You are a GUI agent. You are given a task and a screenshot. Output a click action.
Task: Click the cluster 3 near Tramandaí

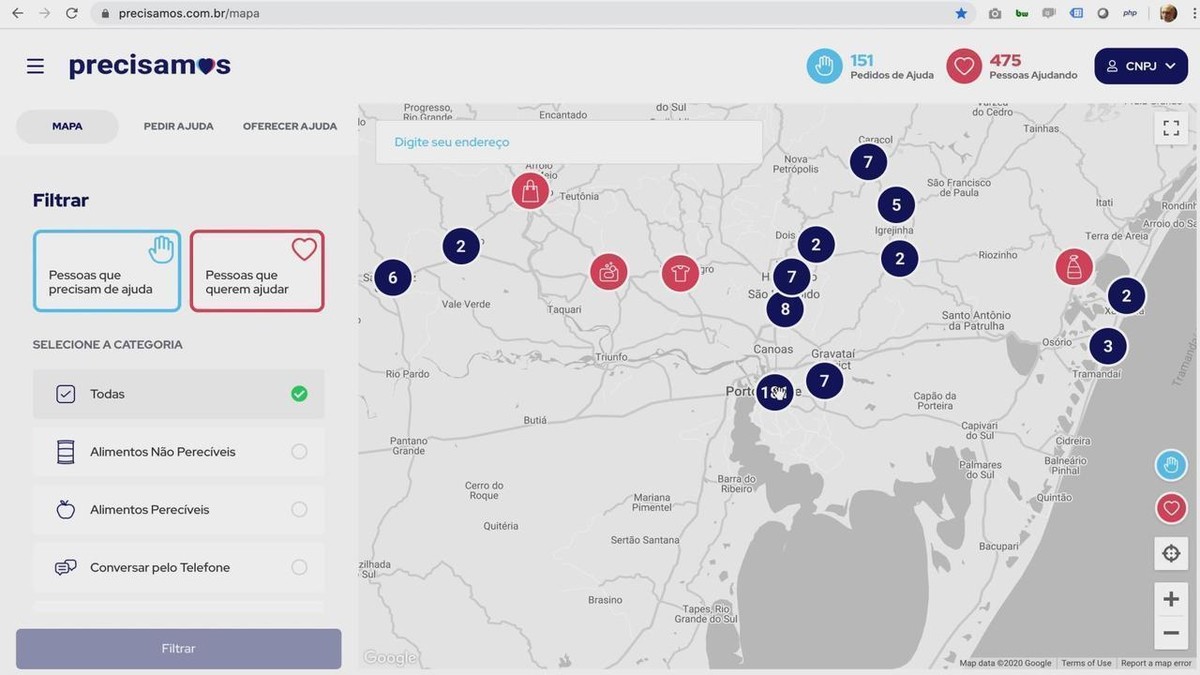1107,347
